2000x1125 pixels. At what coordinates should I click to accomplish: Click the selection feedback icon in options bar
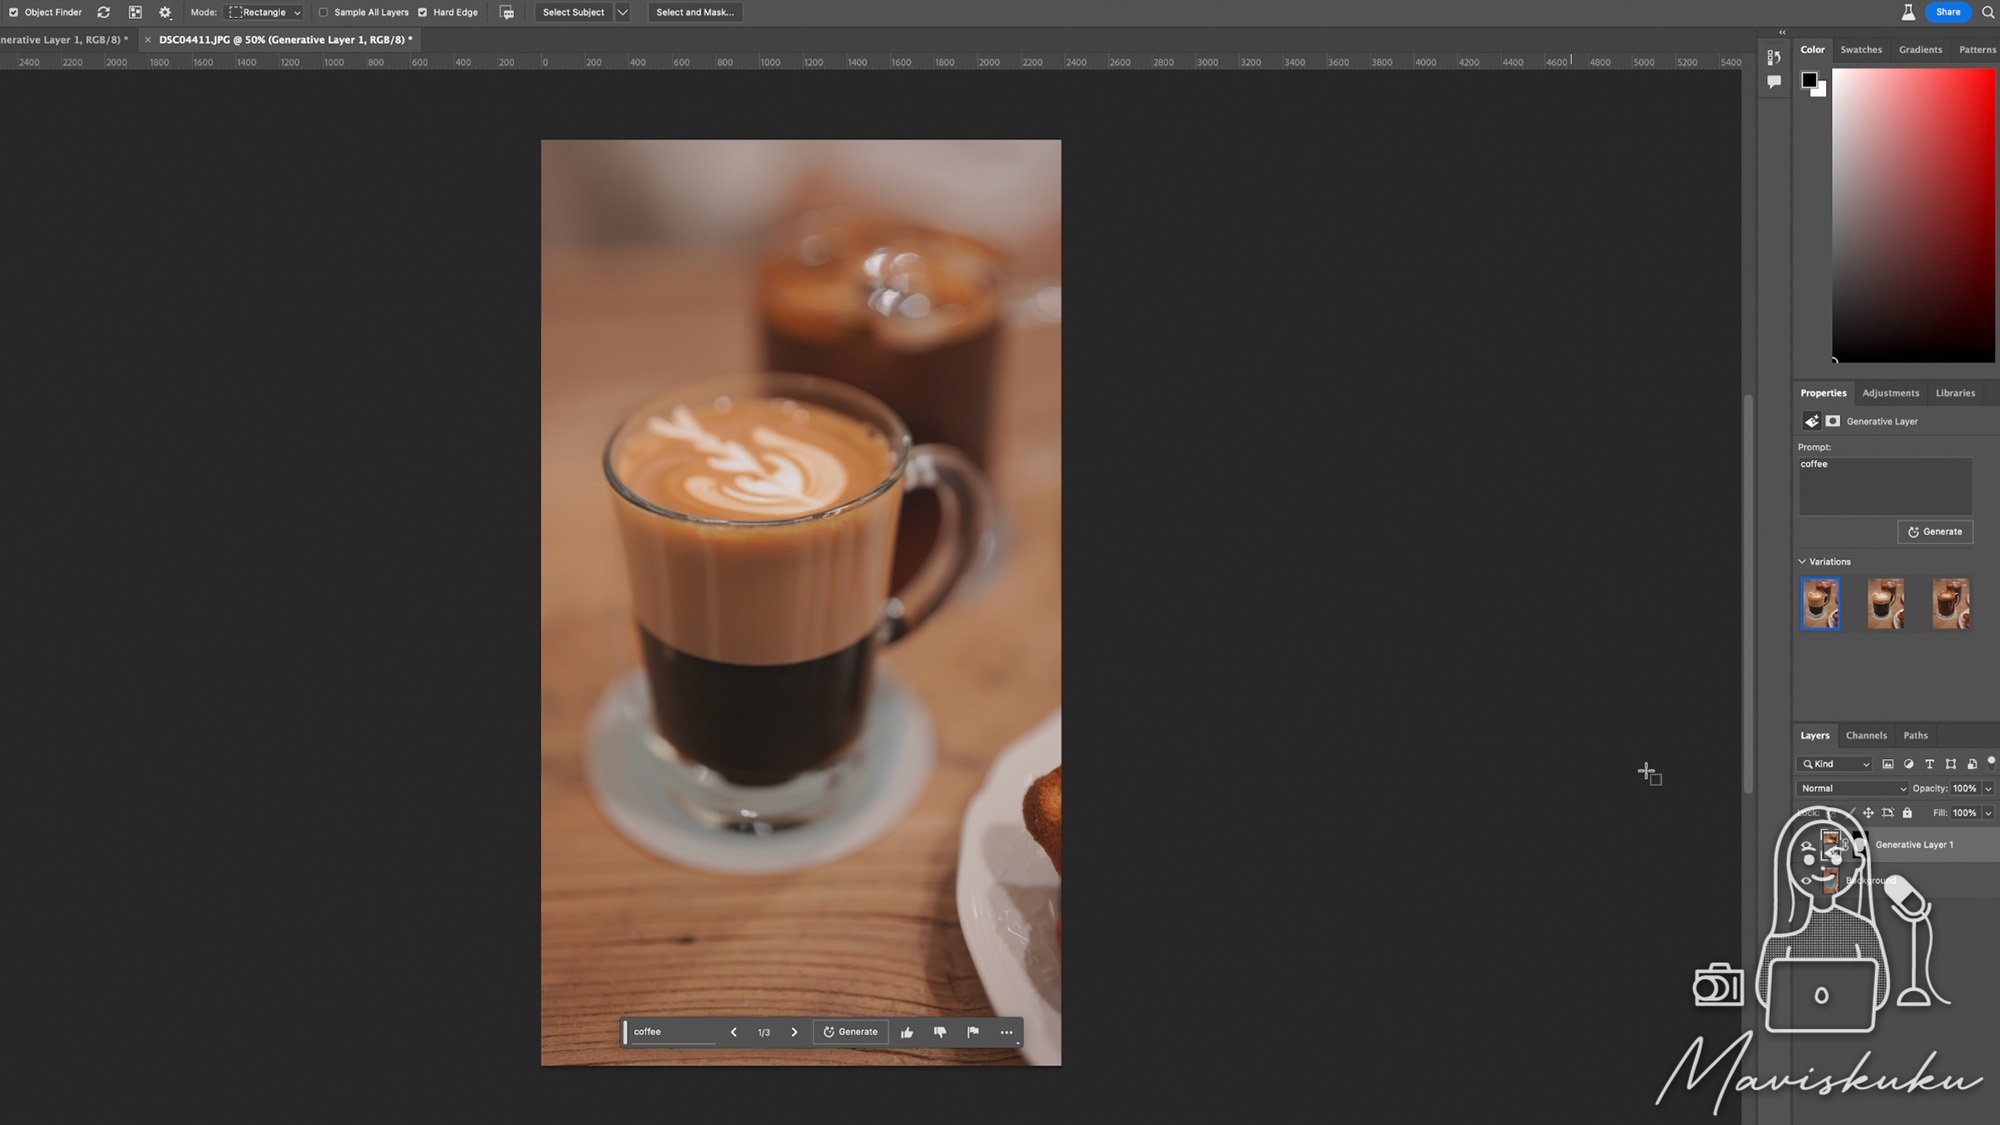pyautogui.click(x=507, y=12)
